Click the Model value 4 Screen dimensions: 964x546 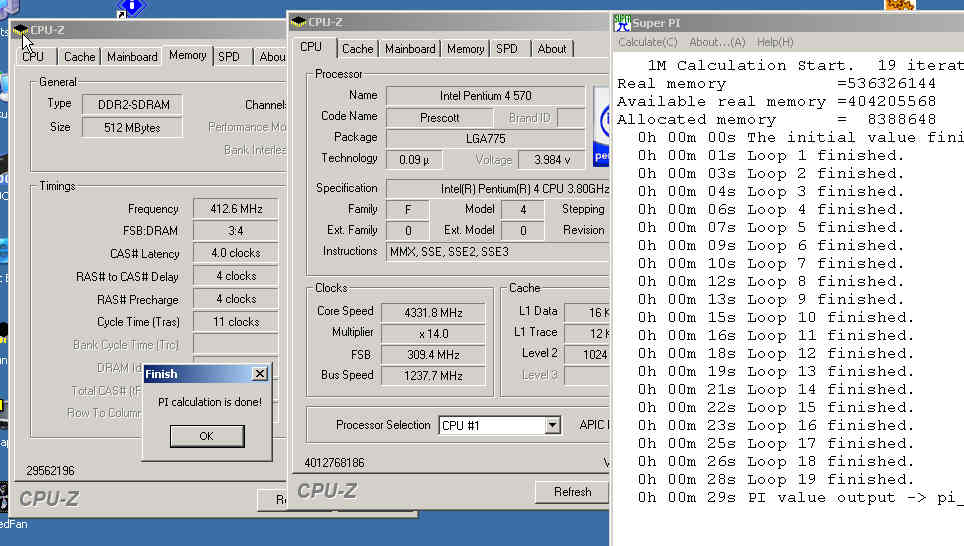523,210
